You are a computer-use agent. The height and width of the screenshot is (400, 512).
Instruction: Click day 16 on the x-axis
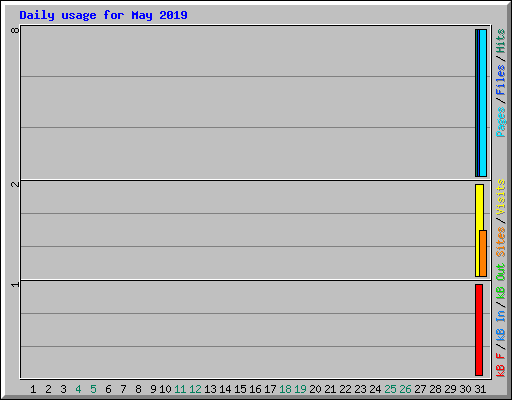pos(255,389)
